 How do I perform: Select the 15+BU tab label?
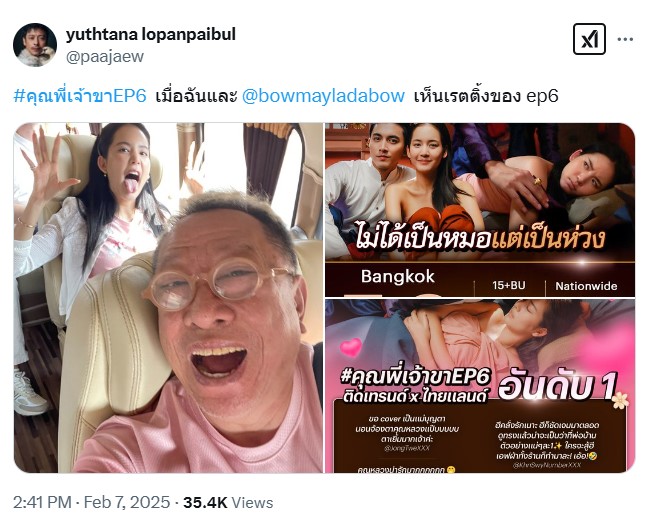[509, 285]
